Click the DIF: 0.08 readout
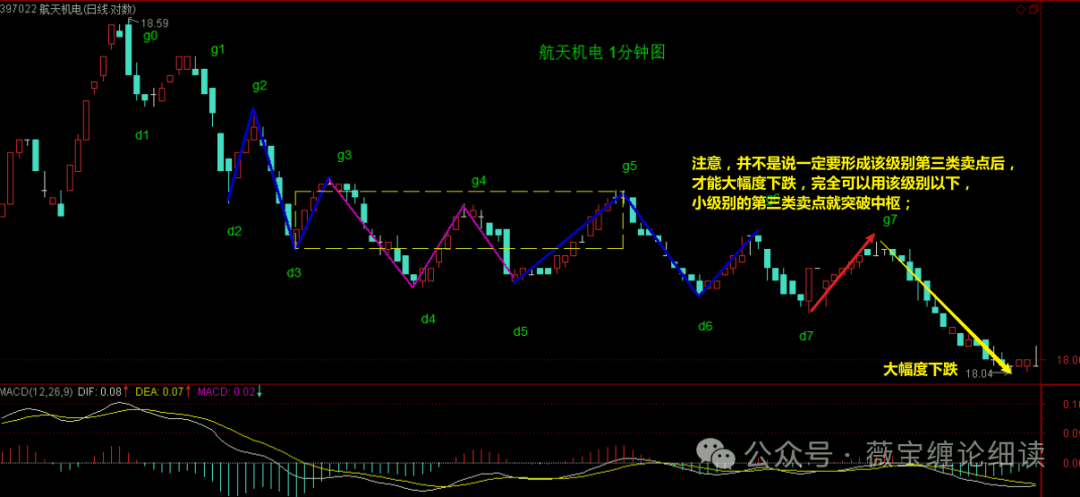1080x497 pixels. pyautogui.click(x=101, y=392)
